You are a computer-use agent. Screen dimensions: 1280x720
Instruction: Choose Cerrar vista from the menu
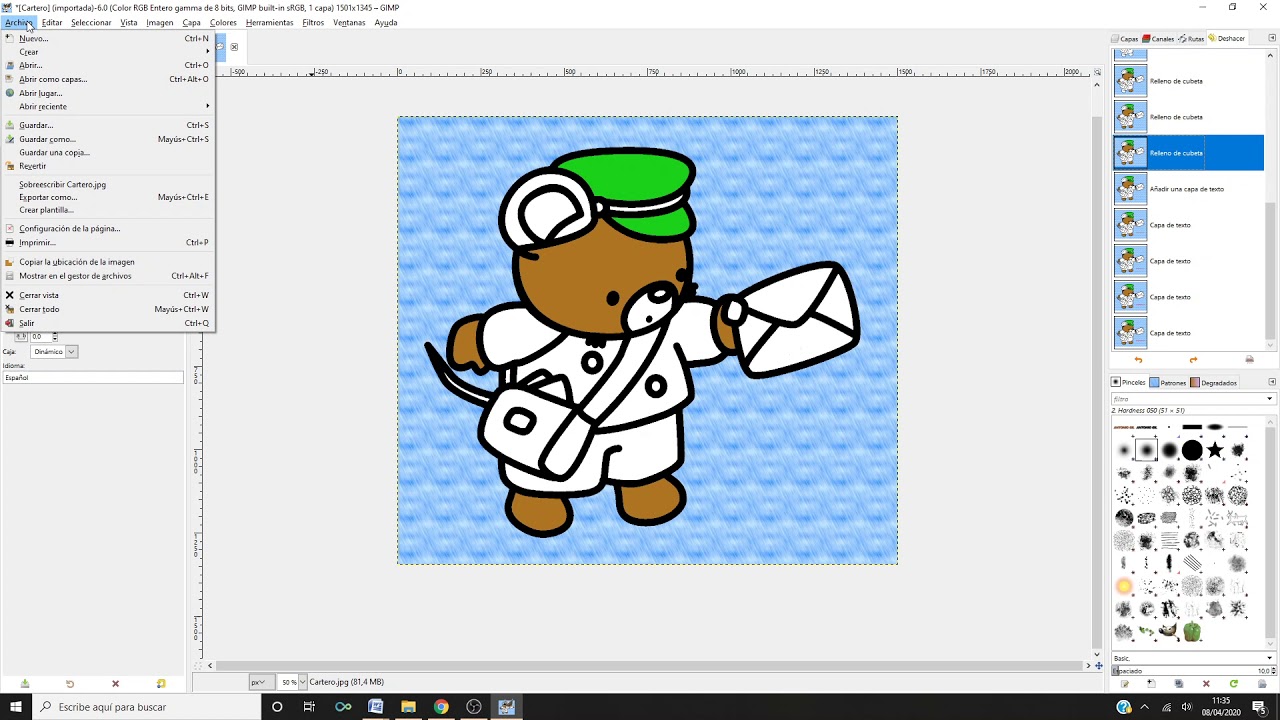tap(108, 295)
